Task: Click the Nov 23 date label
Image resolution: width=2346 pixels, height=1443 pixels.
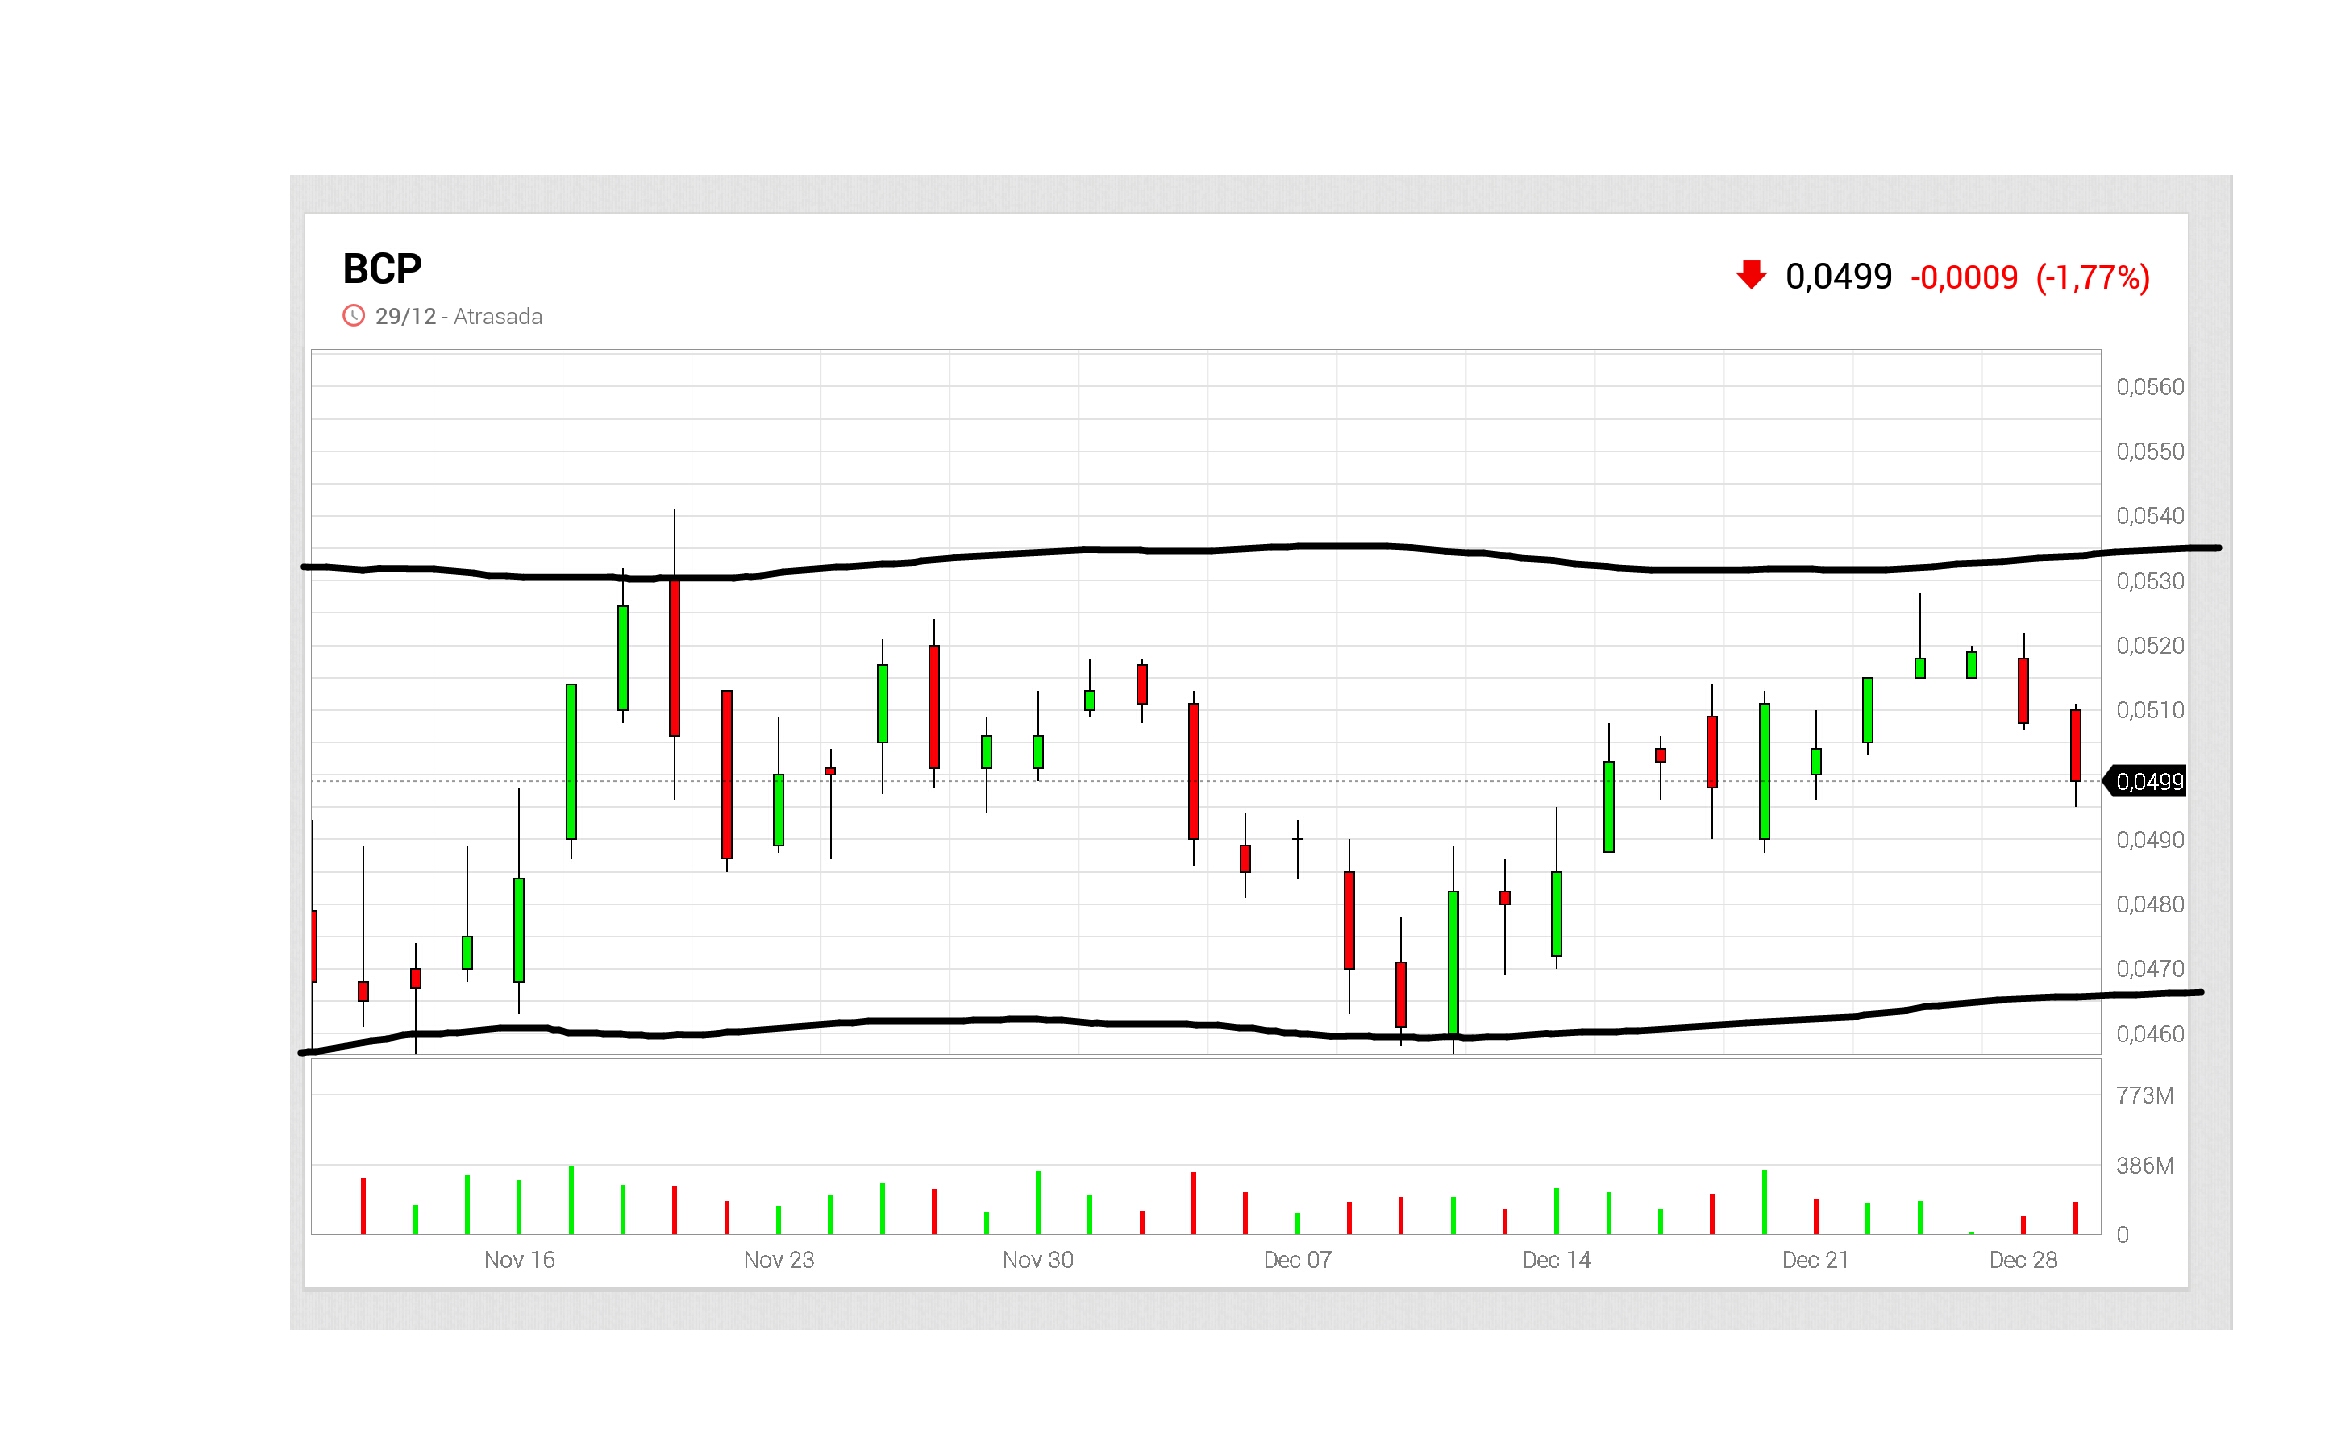Action: 779,1260
